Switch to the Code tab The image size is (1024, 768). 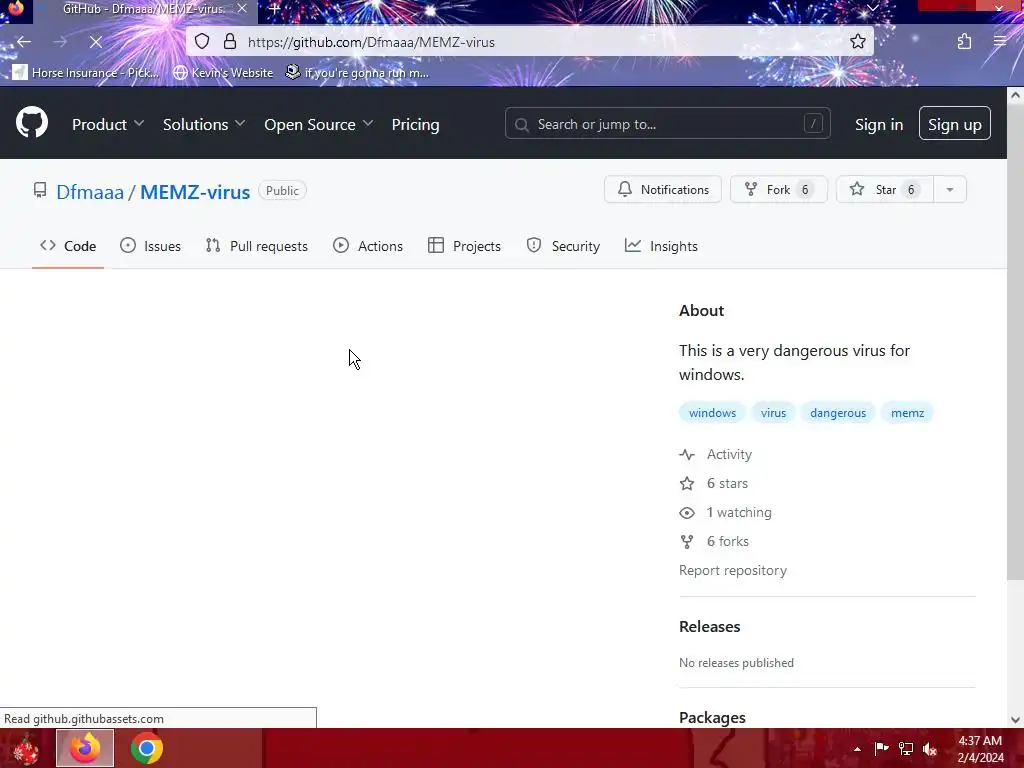(68, 246)
